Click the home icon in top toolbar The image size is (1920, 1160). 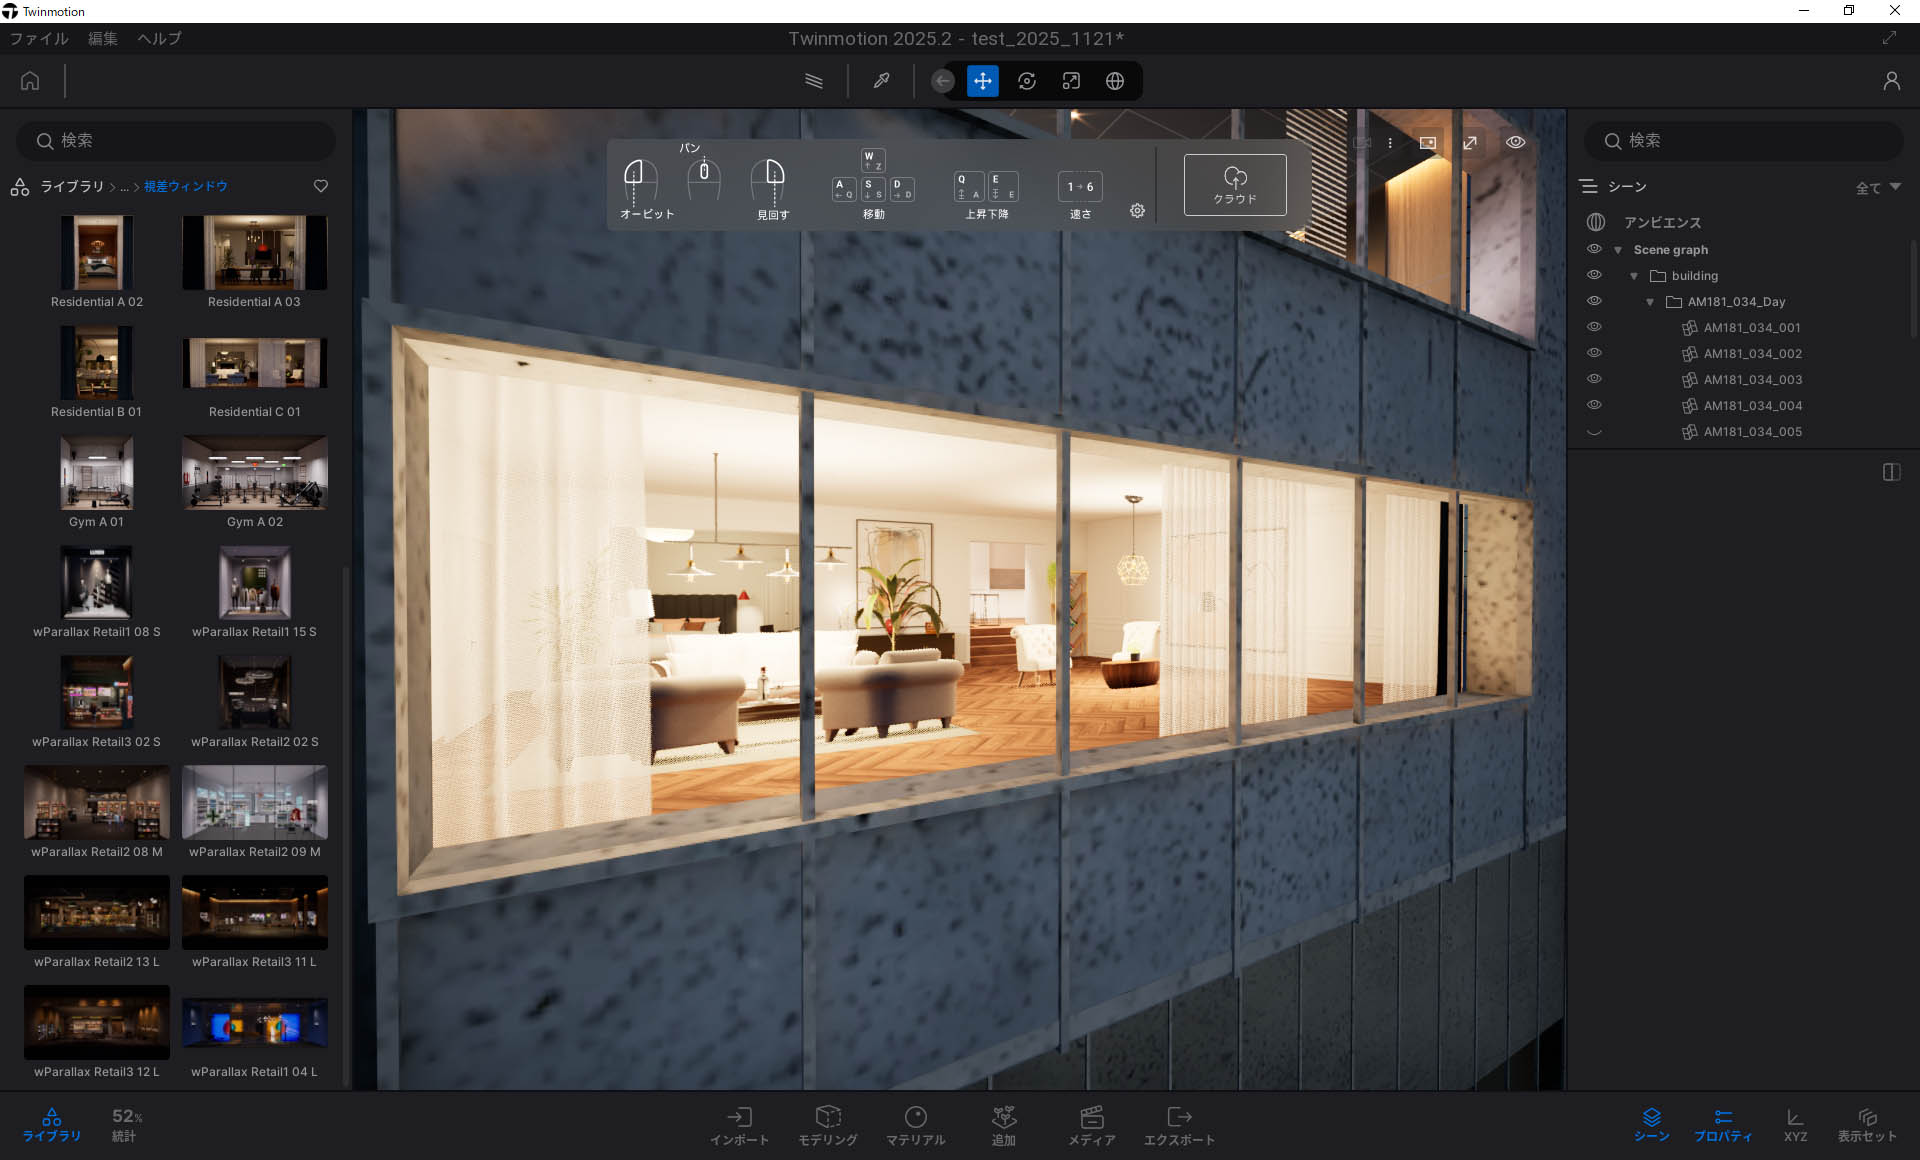pyautogui.click(x=30, y=81)
